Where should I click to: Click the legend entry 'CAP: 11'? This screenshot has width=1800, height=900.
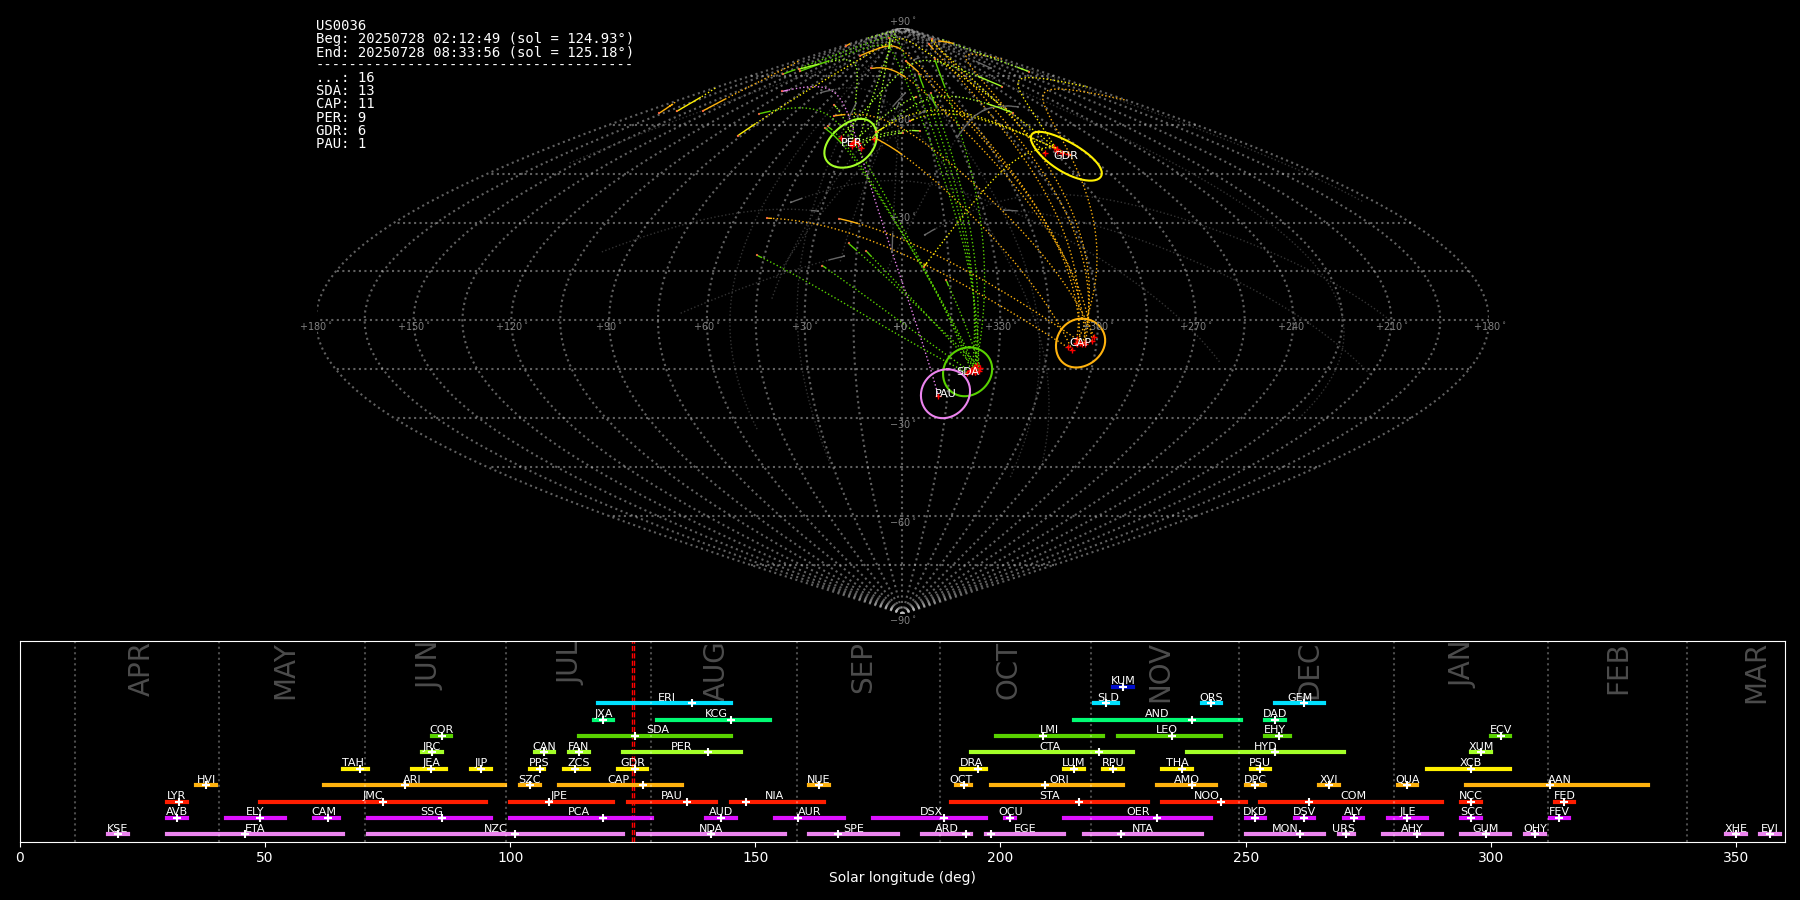[x=345, y=104]
